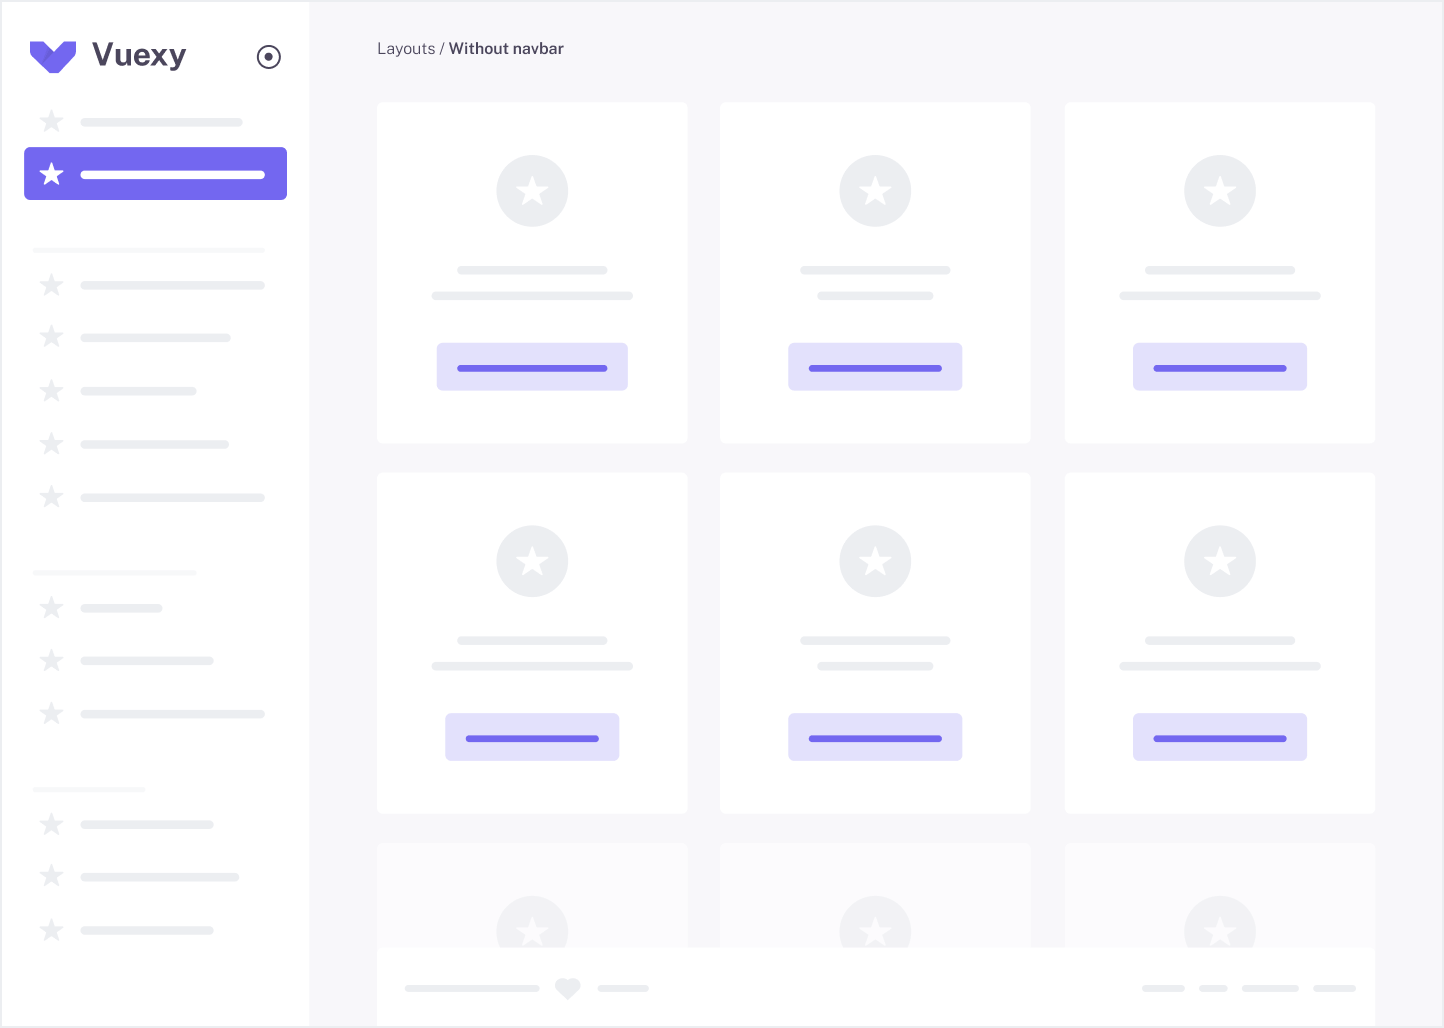Open the third sidebar group divider section
The width and height of the screenshot is (1444, 1028).
pyautogui.click(x=89, y=789)
